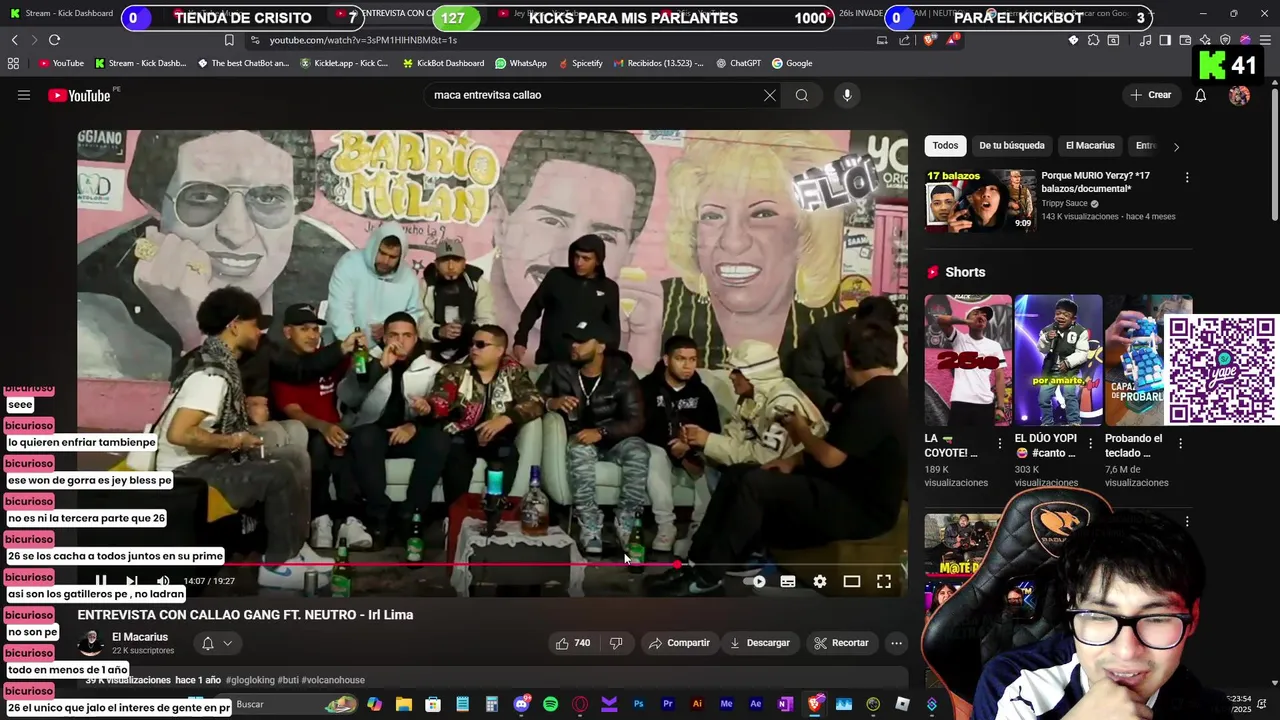Like the video with 740 likes

coord(573,643)
